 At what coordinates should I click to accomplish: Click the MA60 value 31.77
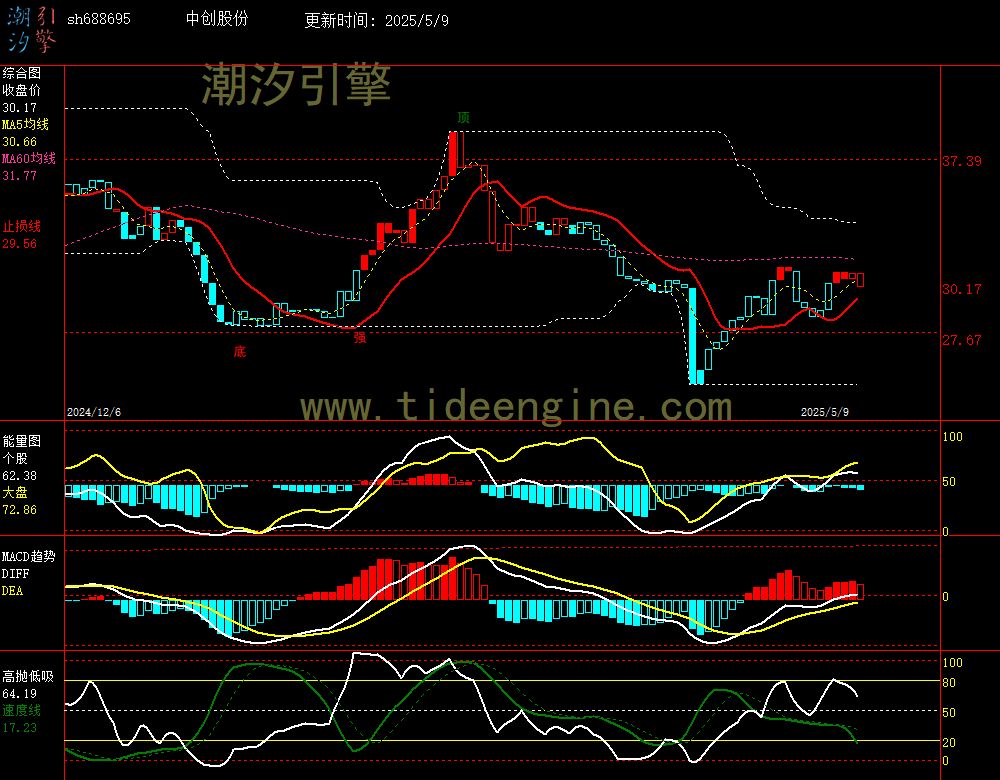[x=19, y=175]
